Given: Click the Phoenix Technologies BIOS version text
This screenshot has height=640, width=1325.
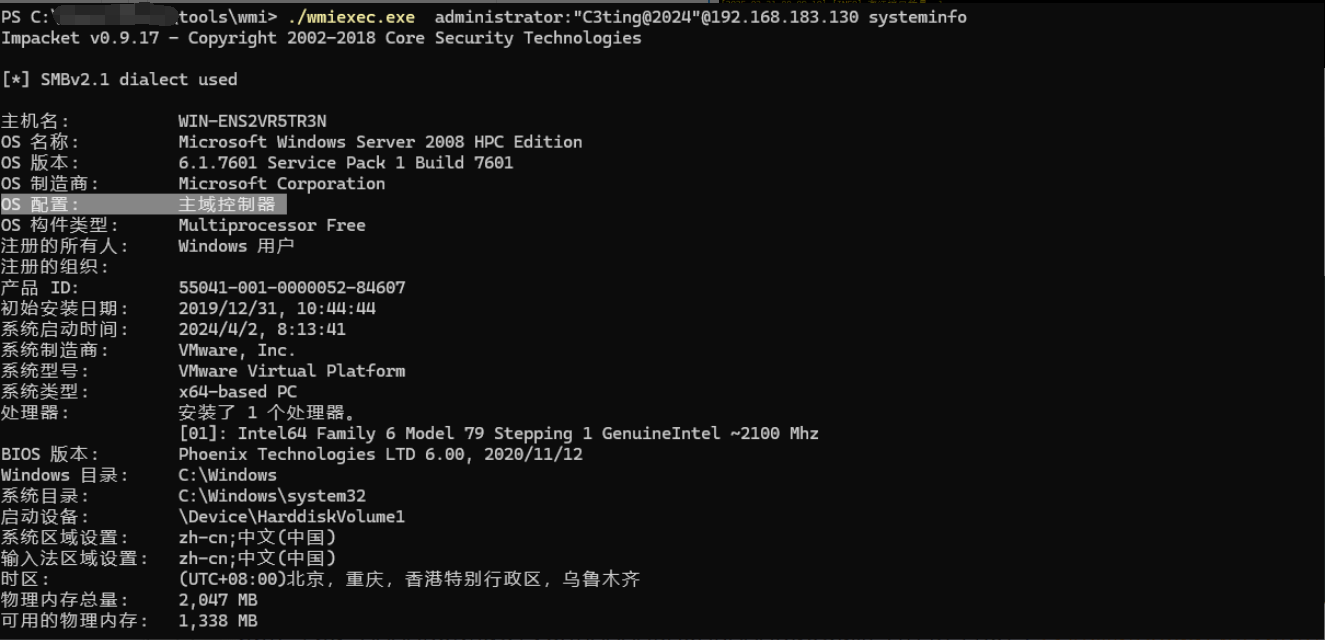Looking at the screenshot, I should click(380, 454).
